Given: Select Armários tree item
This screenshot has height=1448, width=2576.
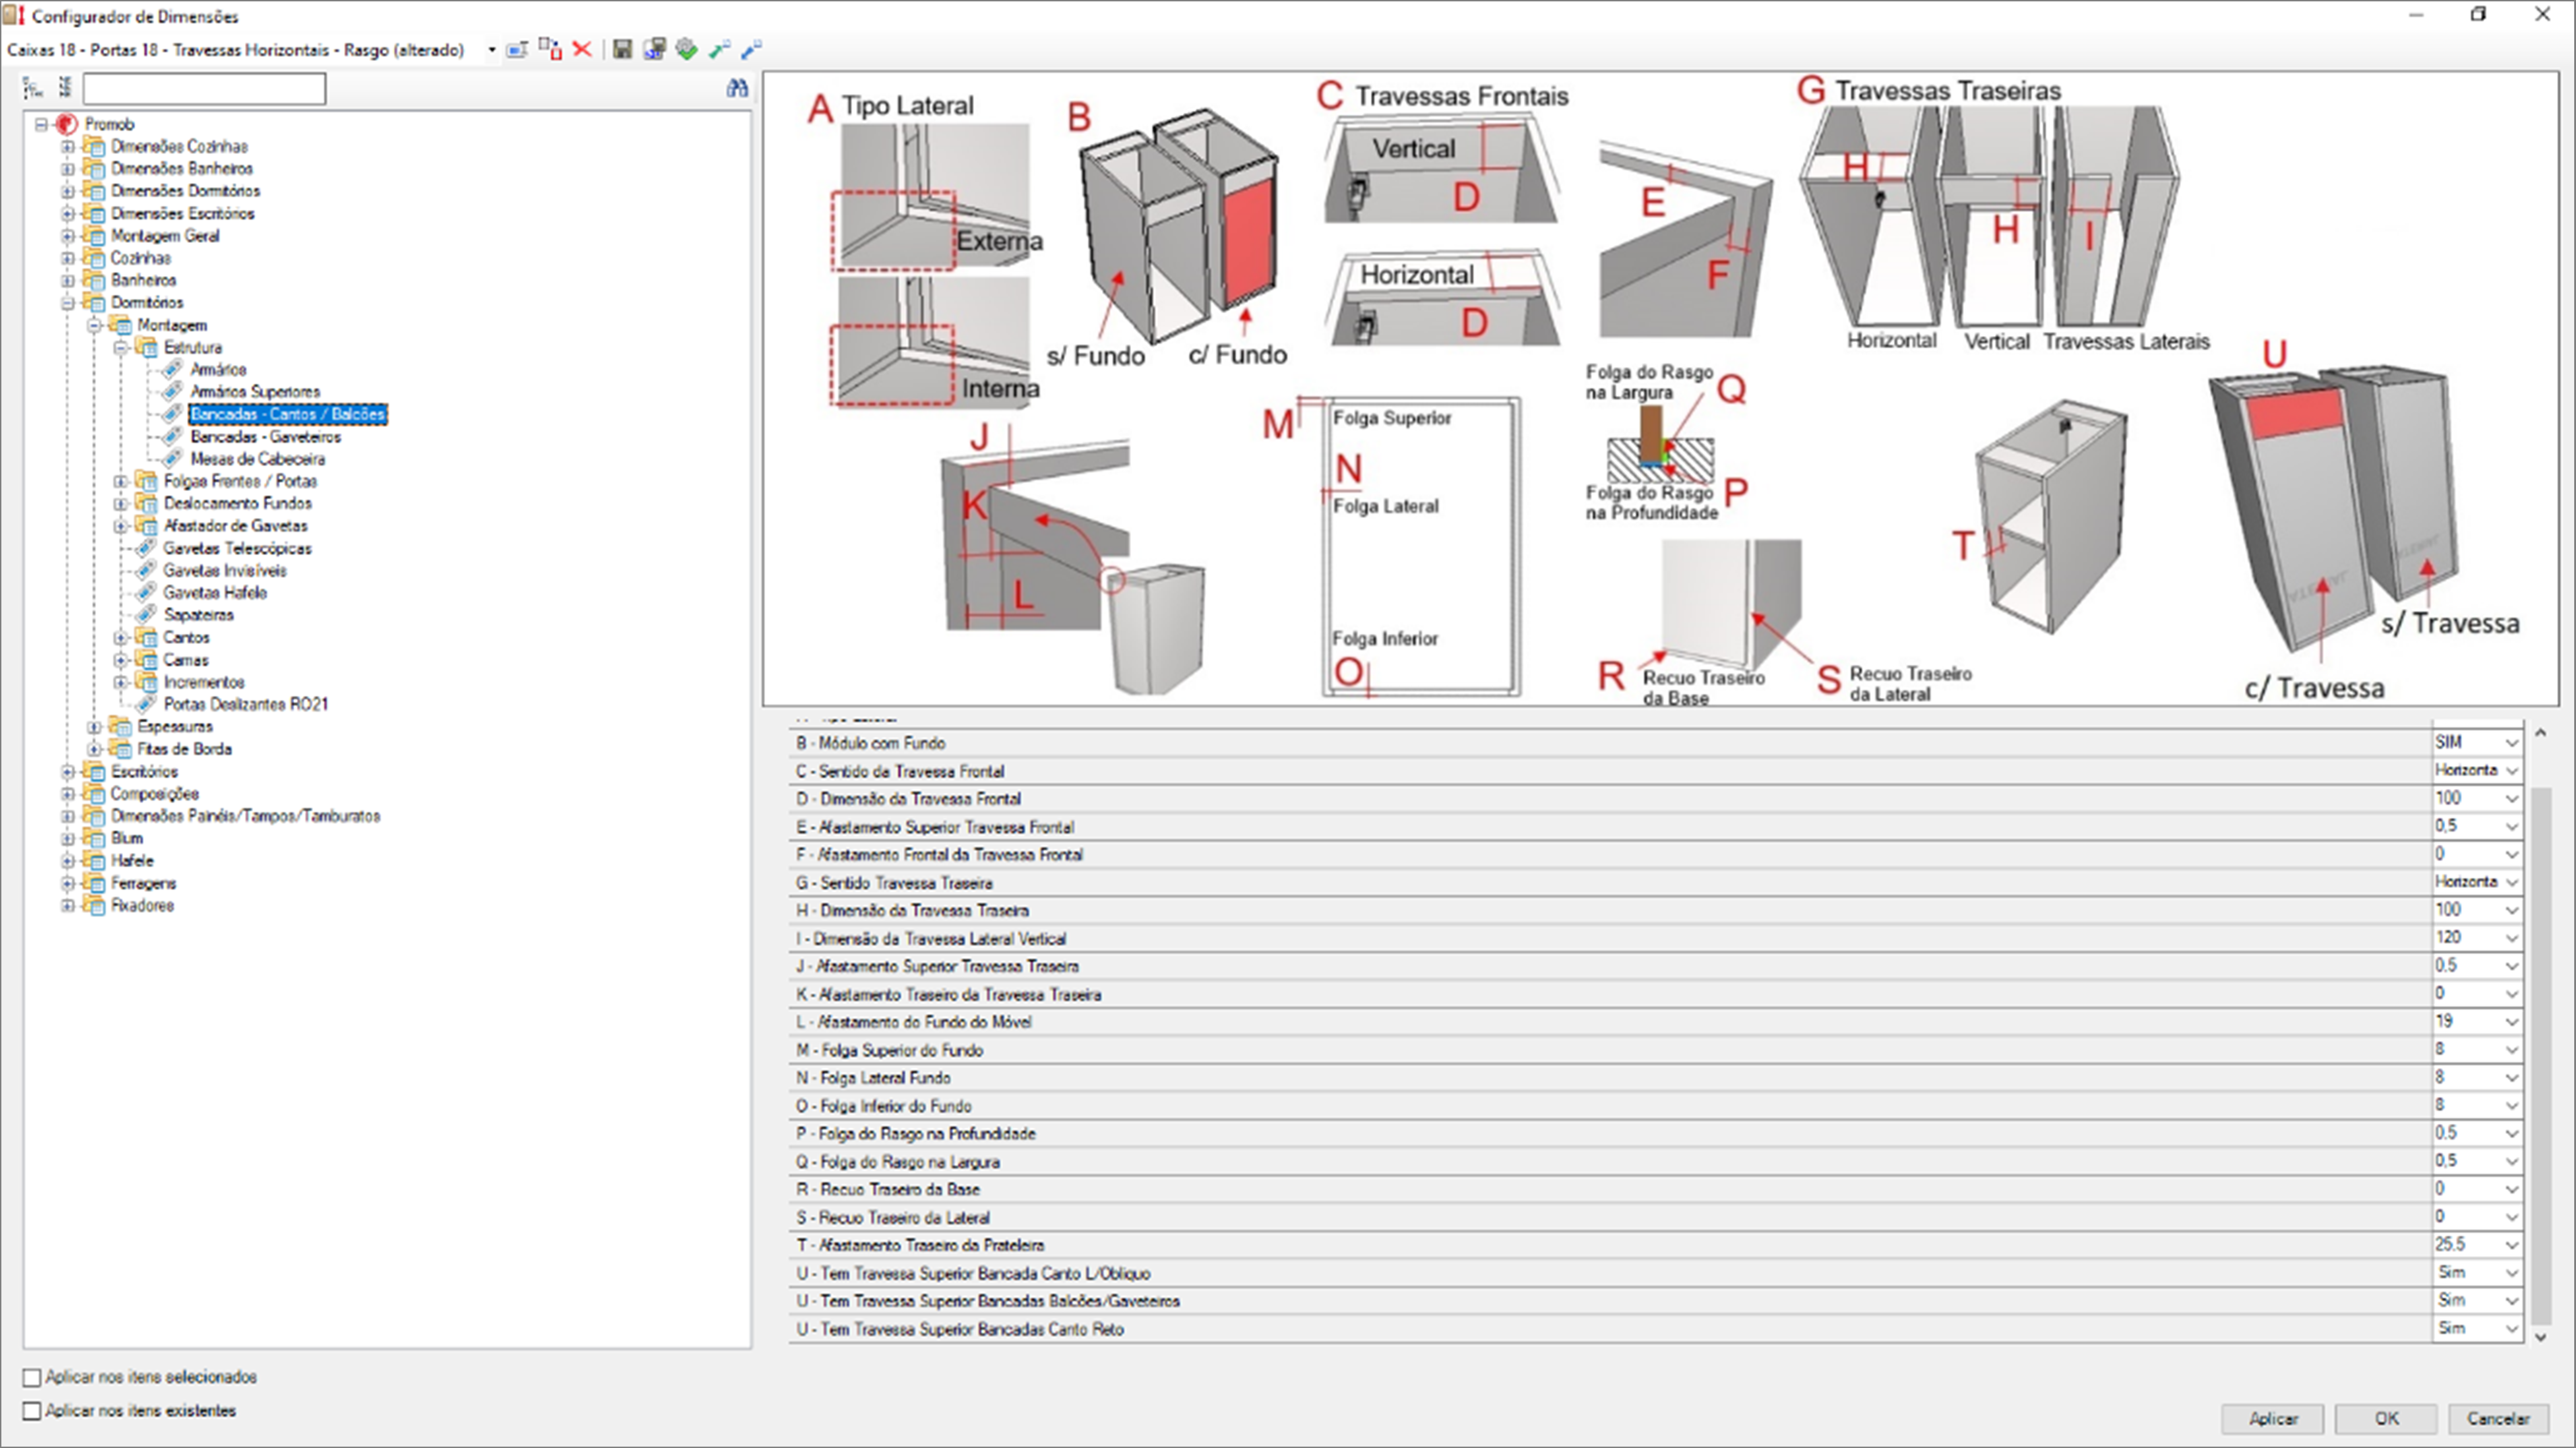Looking at the screenshot, I should 218,370.
